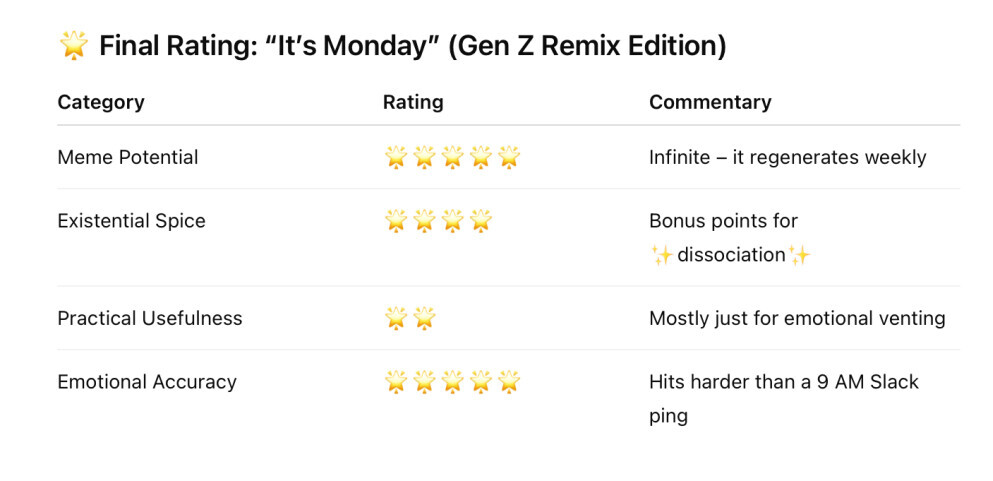This screenshot has width=993, height=481.
Task: Click the fourth star in the Existential Spice rating
Action: (481, 221)
